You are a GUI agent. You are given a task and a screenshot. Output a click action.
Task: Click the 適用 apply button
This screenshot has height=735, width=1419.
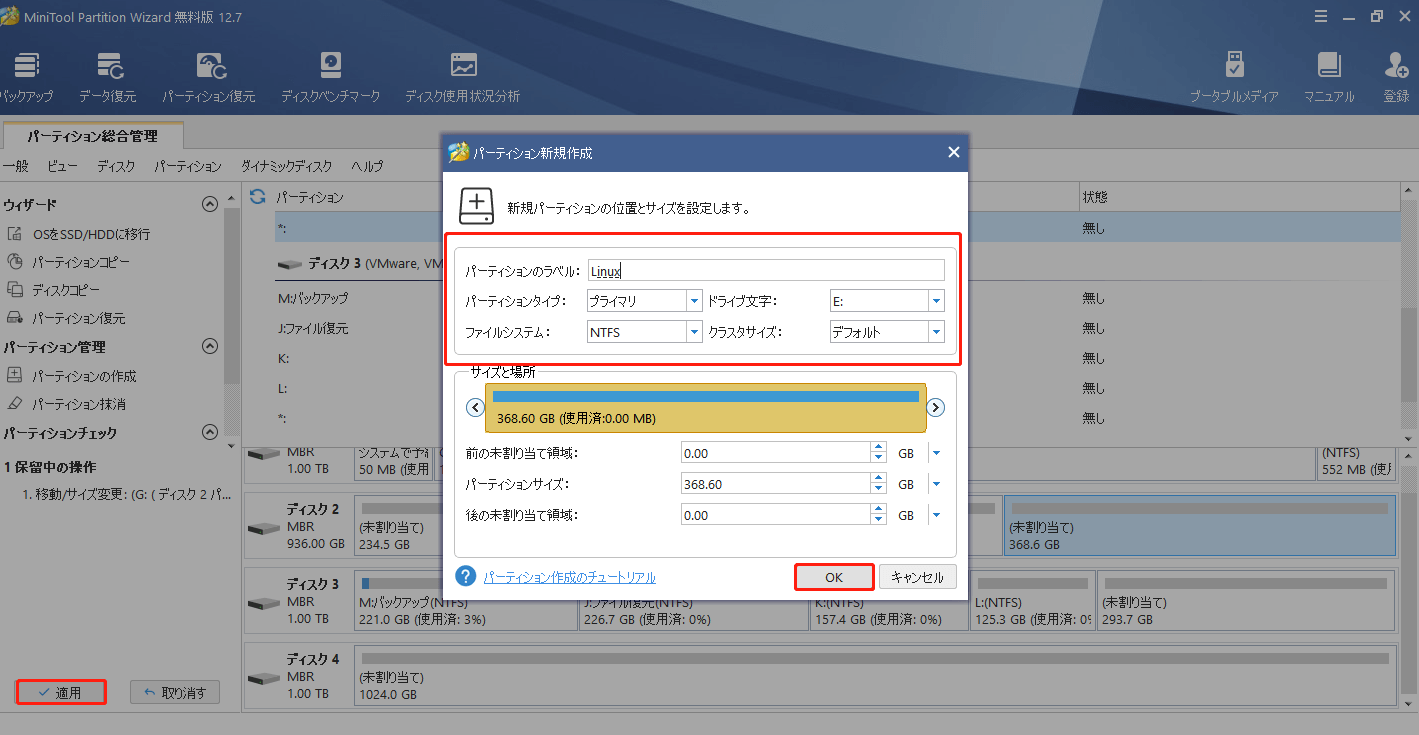pyautogui.click(x=61, y=692)
